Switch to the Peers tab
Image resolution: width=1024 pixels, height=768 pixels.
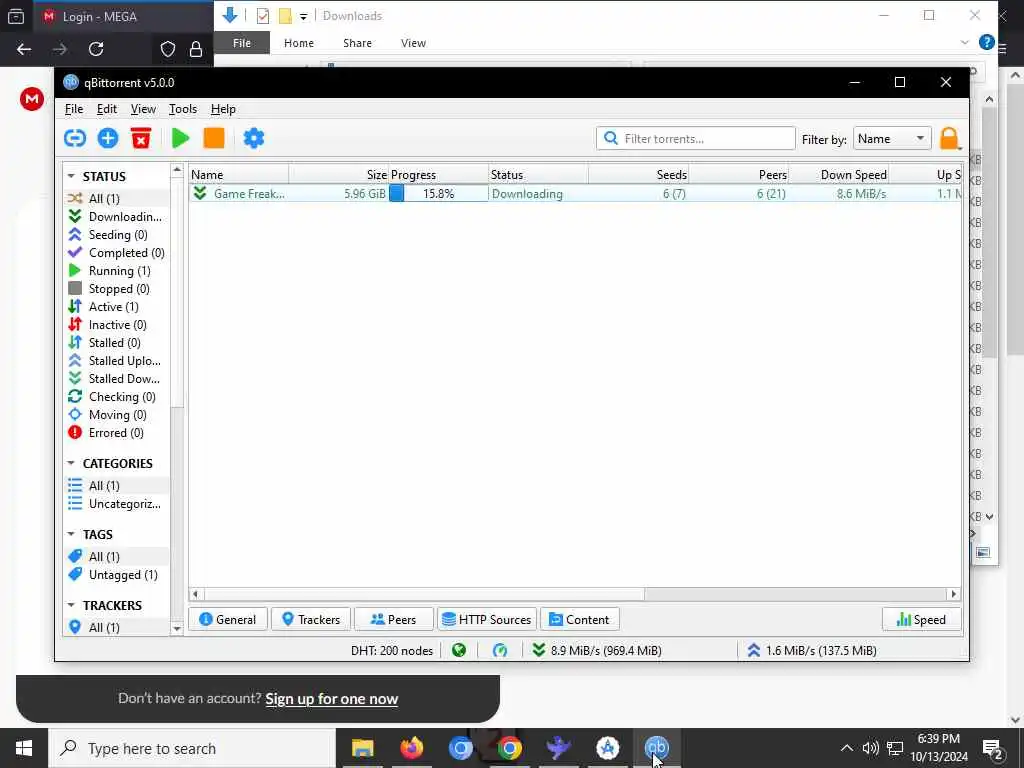pyautogui.click(x=394, y=620)
